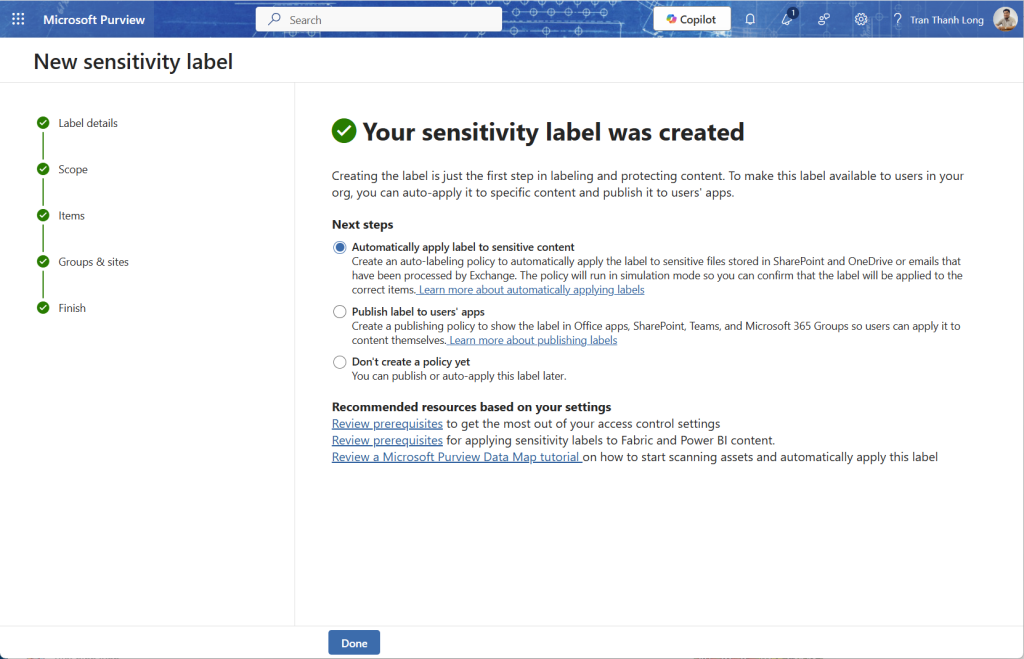Open Learn more about automatically applying labels
Image resolution: width=1024 pixels, height=659 pixels.
point(531,290)
